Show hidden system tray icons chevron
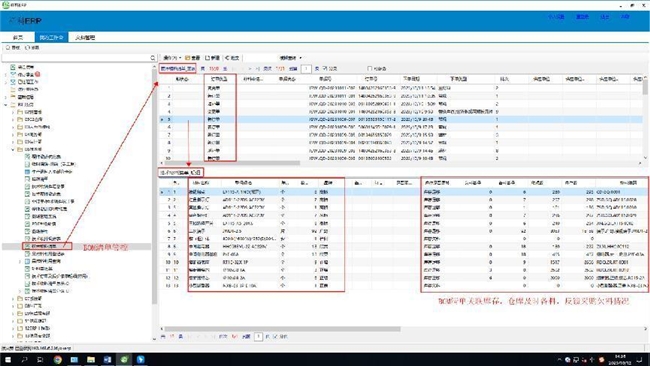The height and width of the screenshot is (366, 650). [x=559, y=359]
